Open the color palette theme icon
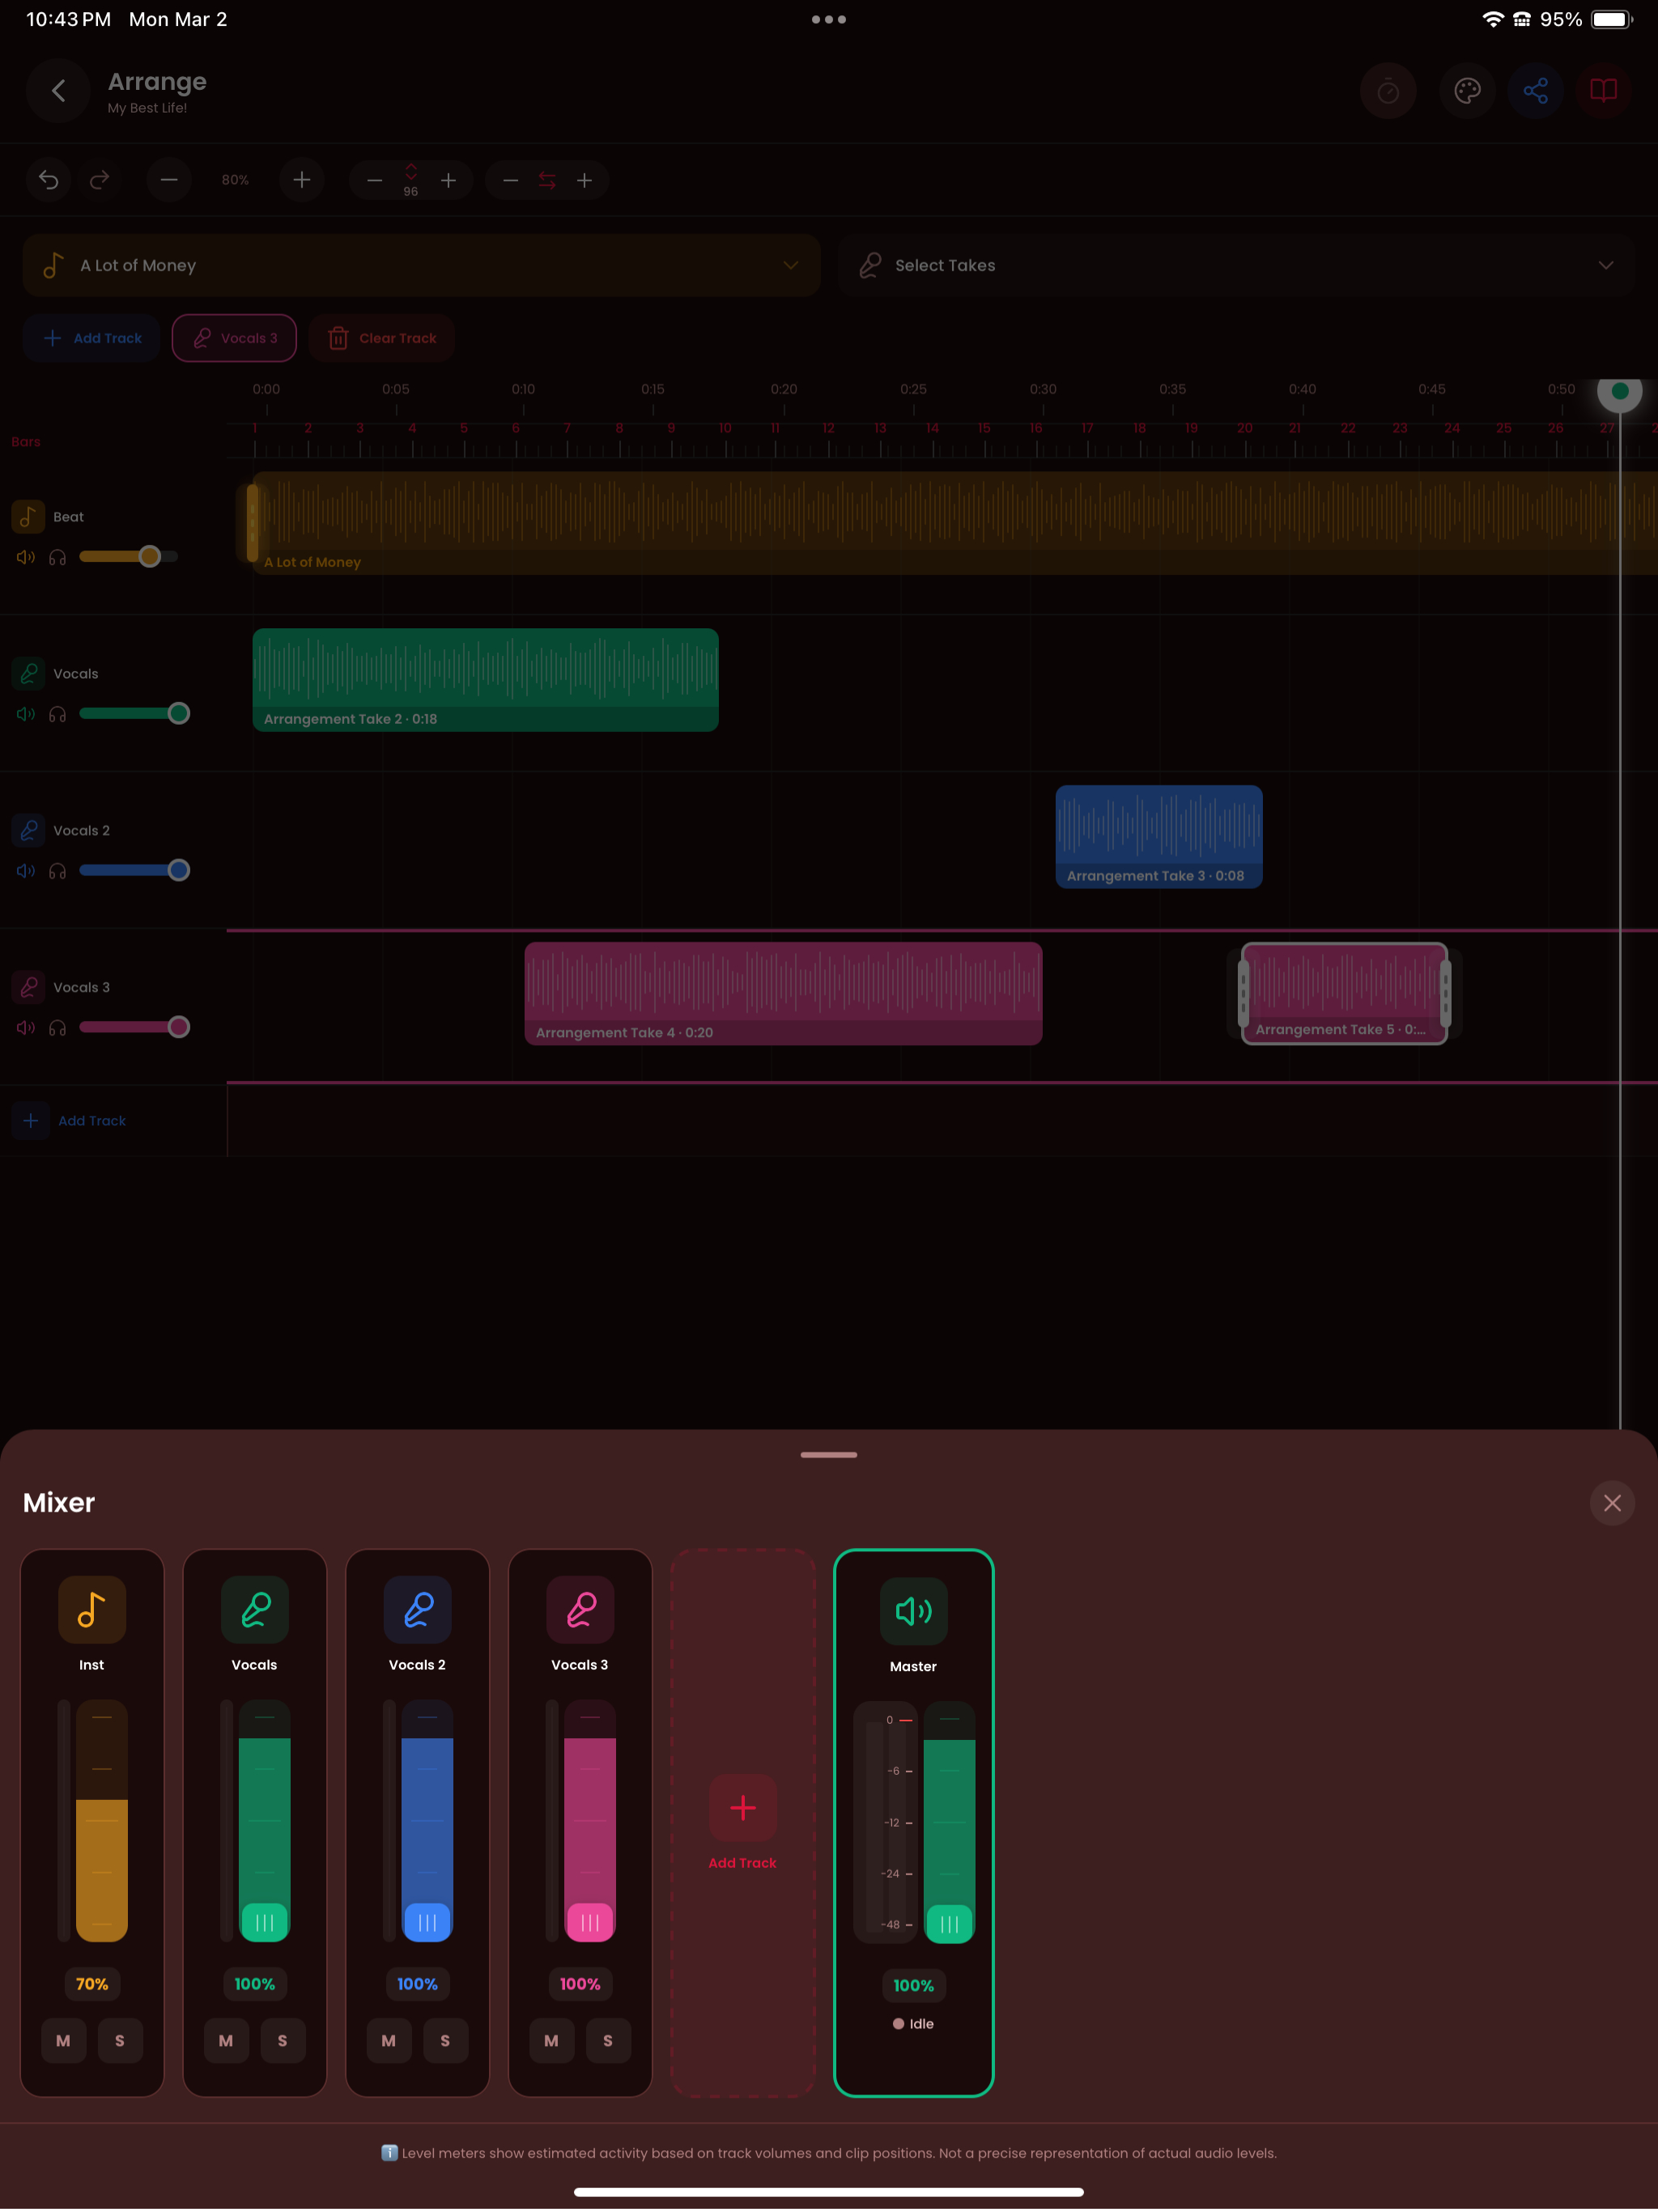This screenshot has height=2212, width=1658. (1466, 91)
